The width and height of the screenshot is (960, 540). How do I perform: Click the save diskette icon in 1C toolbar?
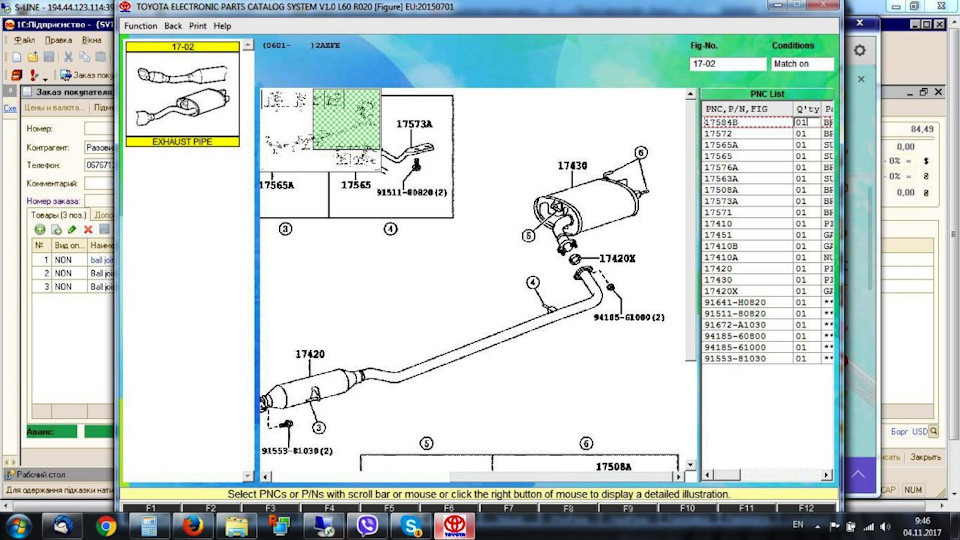coord(49,57)
